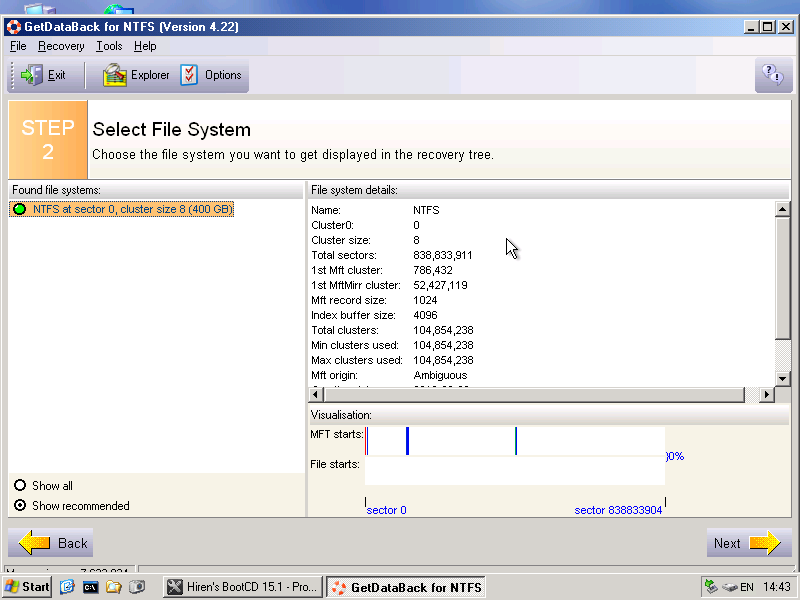Click Total sectors value 838,833,911

443,255
